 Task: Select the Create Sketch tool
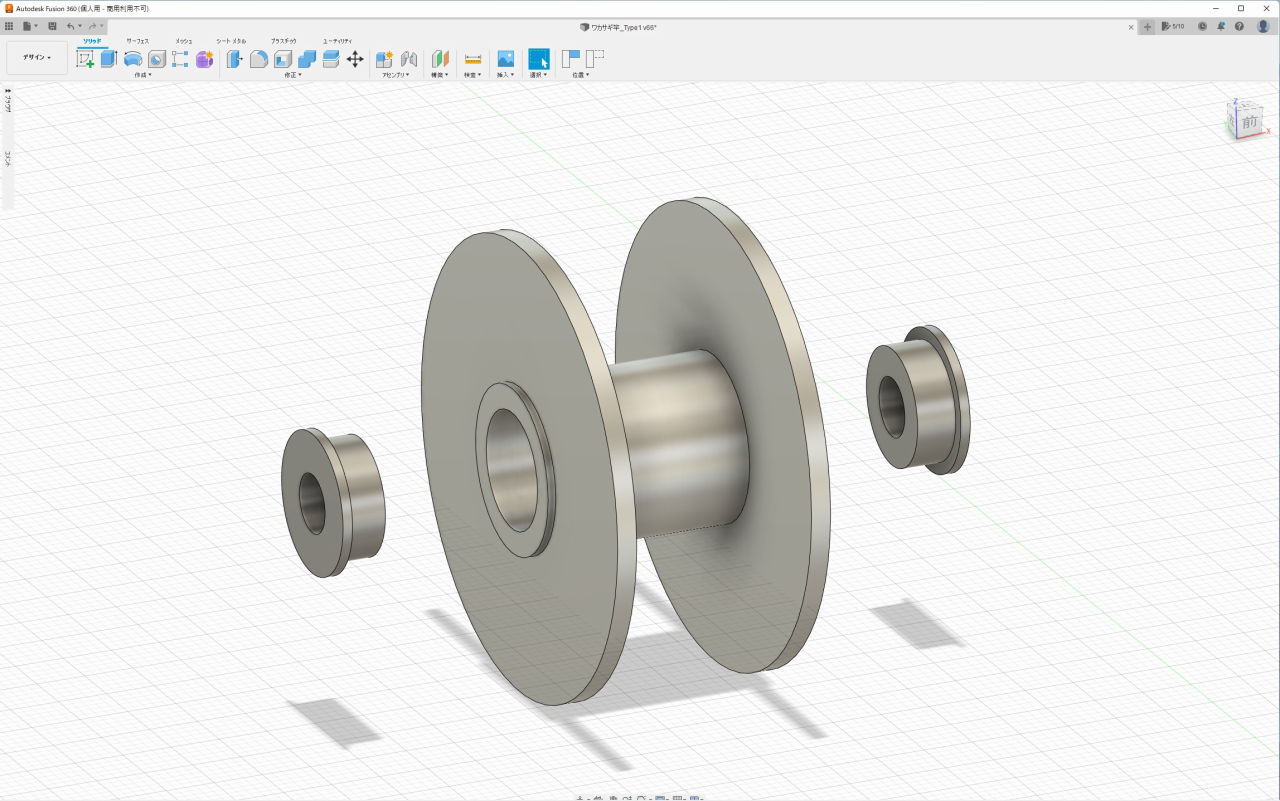pos(85,59)
